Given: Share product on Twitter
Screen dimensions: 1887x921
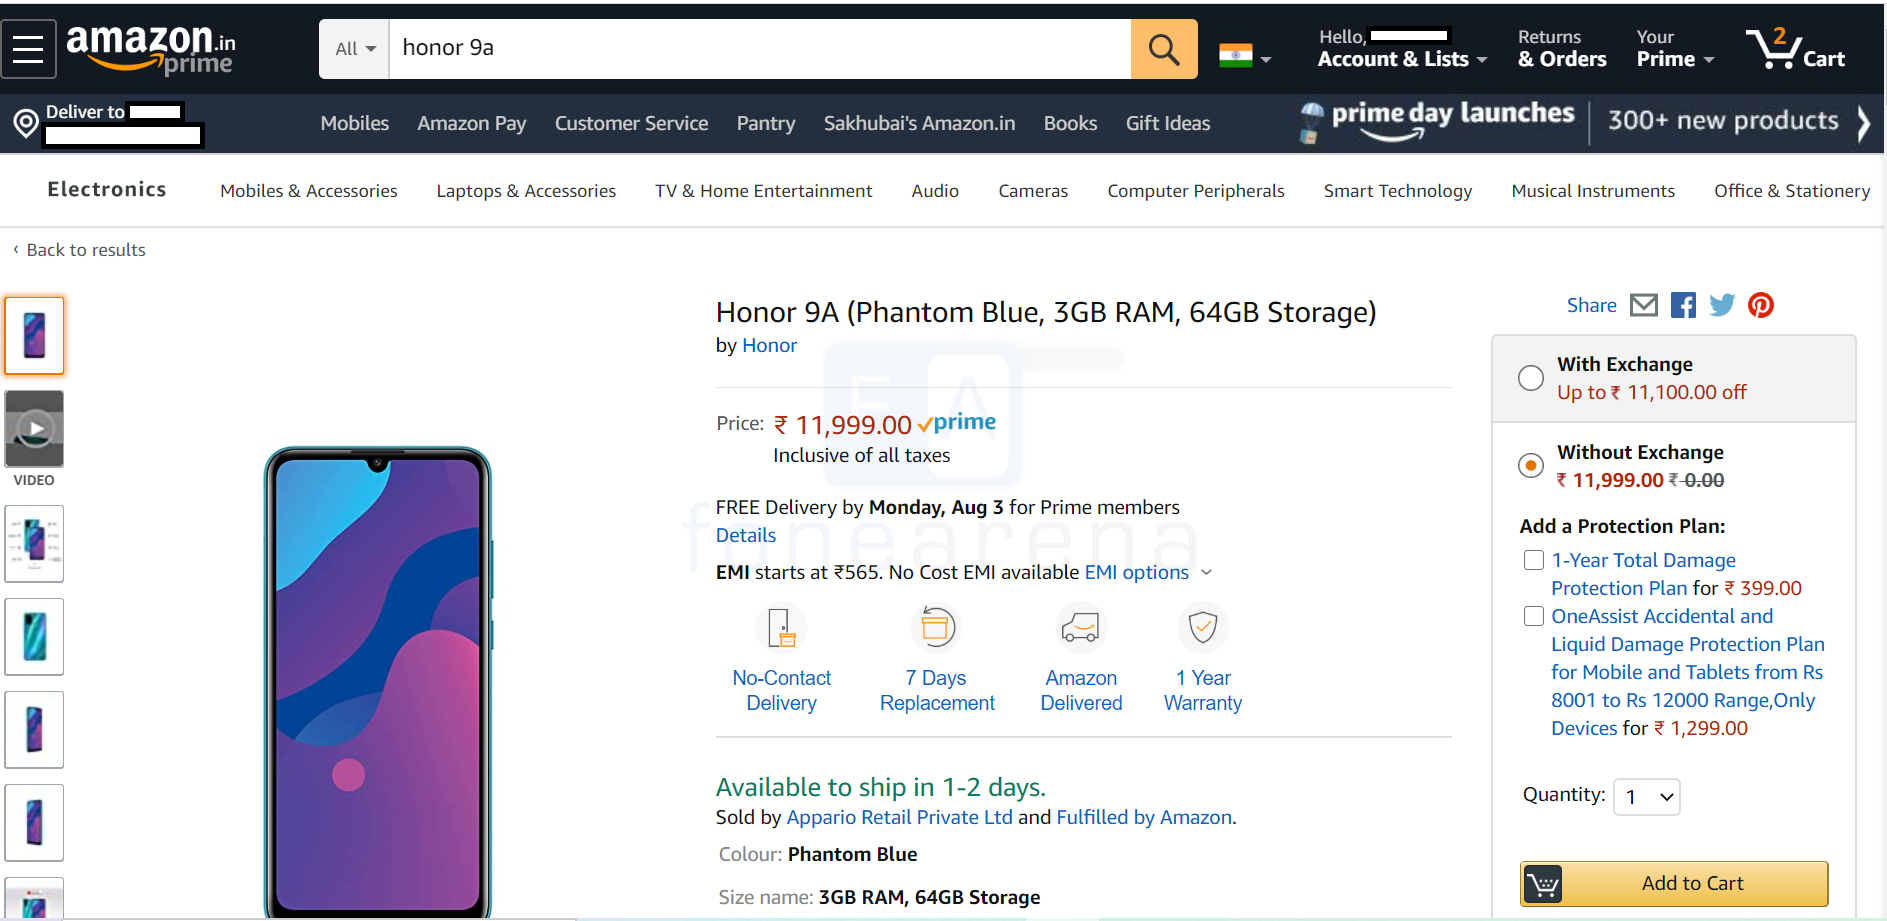Looking at the screenshot, I should (1722, 305).
